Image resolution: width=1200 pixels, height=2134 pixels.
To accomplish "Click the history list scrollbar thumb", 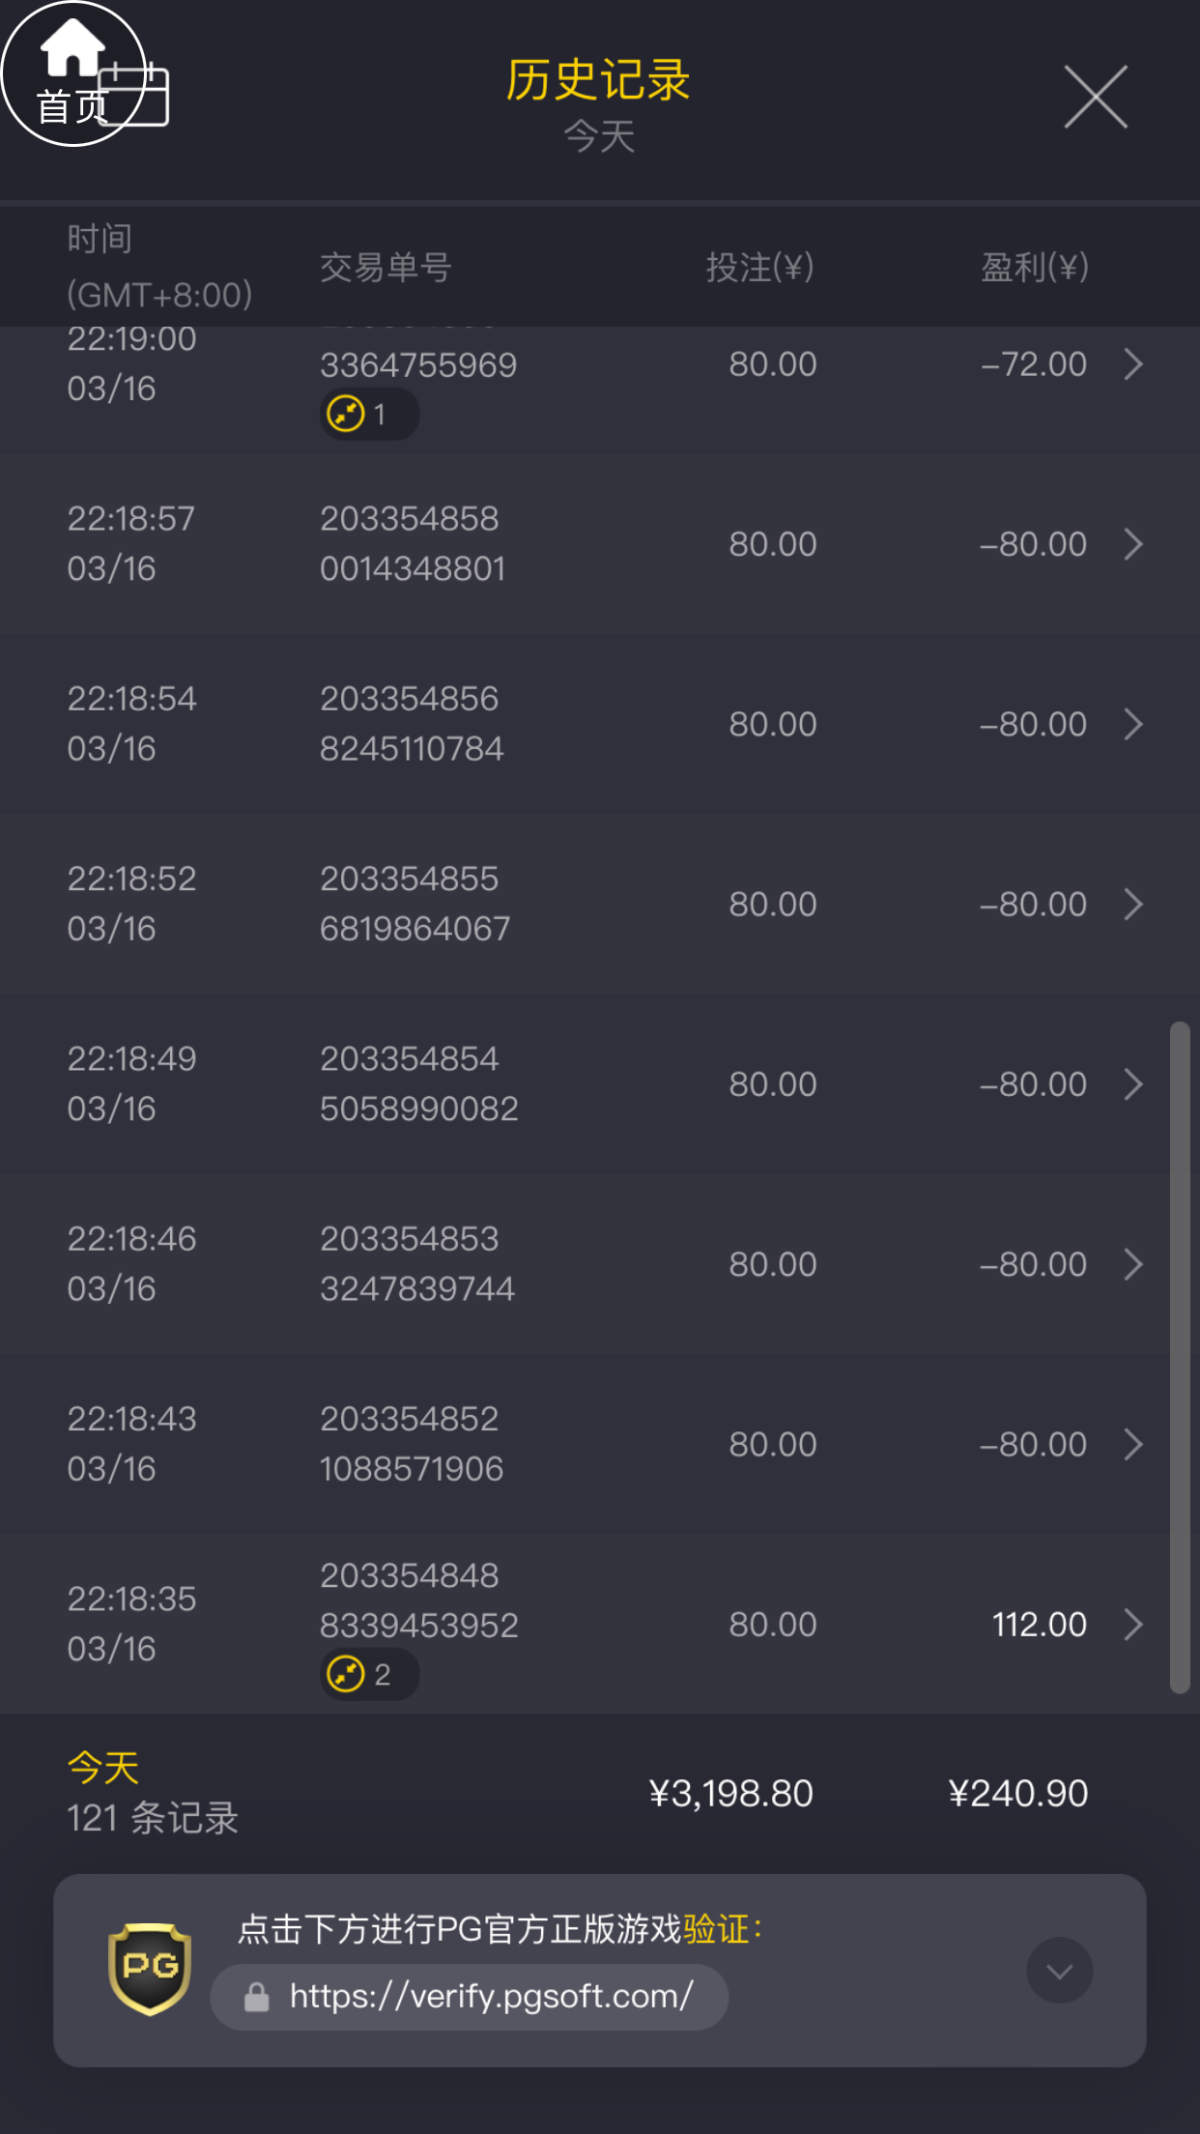I will click(1180, 1357).
